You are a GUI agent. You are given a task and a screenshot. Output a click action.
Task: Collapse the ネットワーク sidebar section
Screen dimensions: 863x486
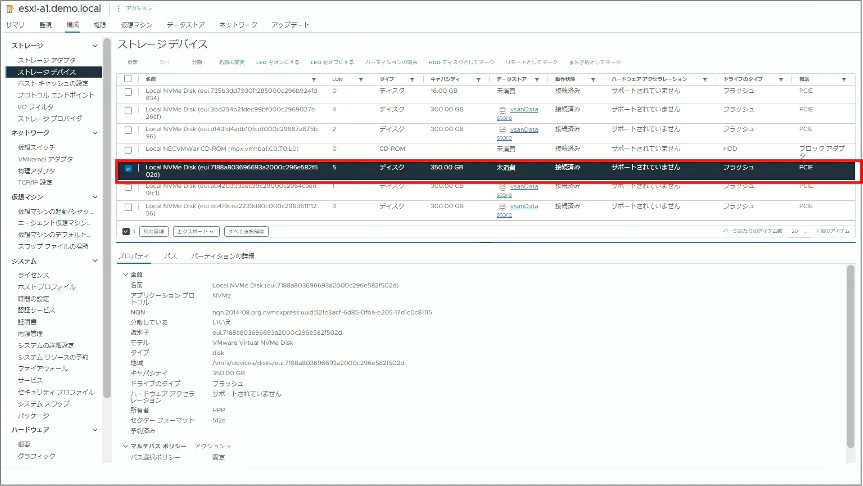95,133
